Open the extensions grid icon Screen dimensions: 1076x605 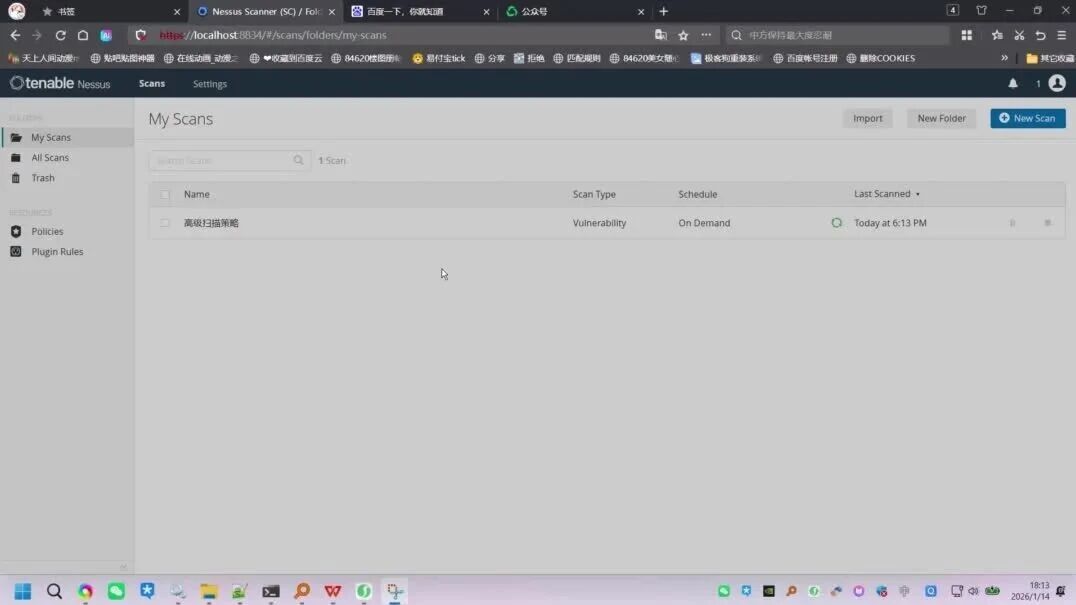966,35
